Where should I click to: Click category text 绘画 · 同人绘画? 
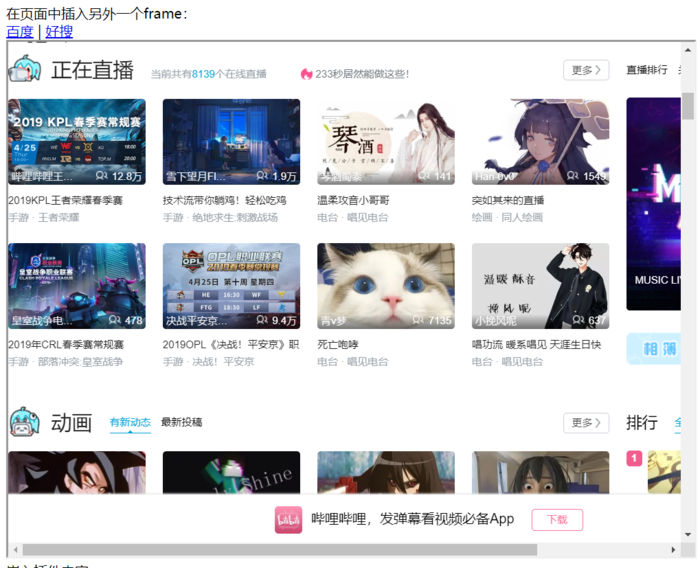pos(508,217)
